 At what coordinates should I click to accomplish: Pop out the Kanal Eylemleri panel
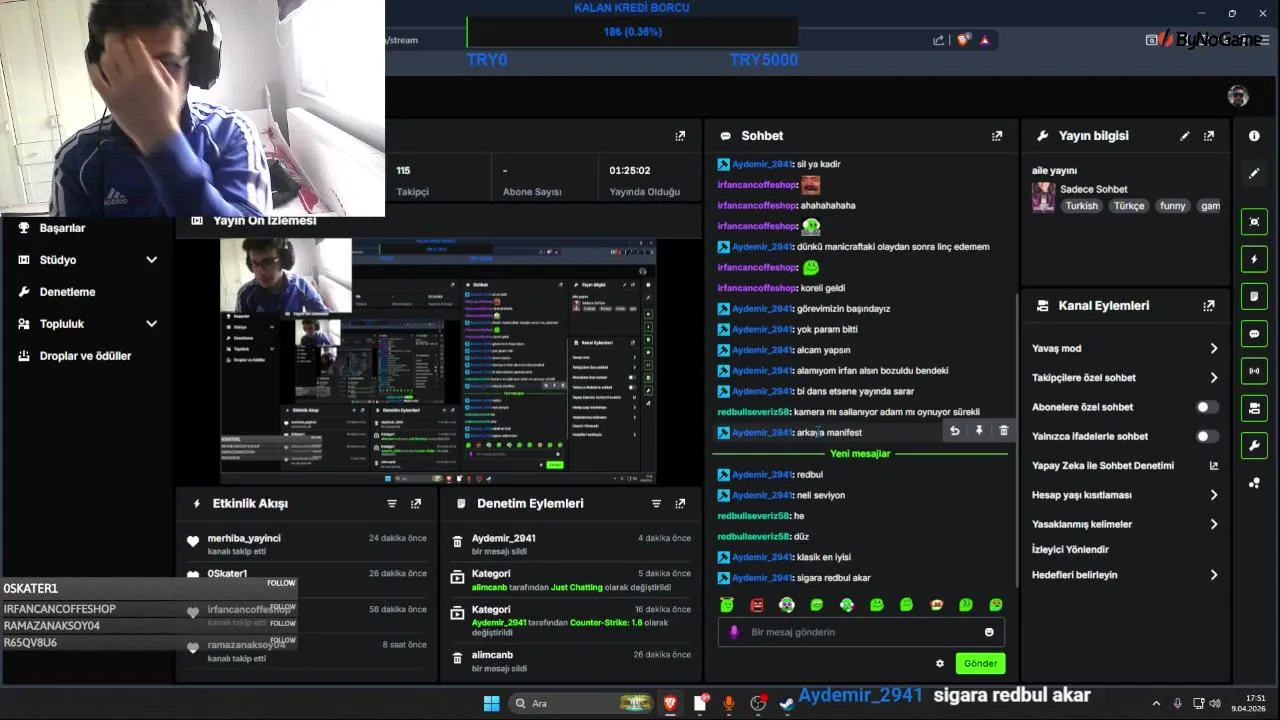pos(1209,306)
